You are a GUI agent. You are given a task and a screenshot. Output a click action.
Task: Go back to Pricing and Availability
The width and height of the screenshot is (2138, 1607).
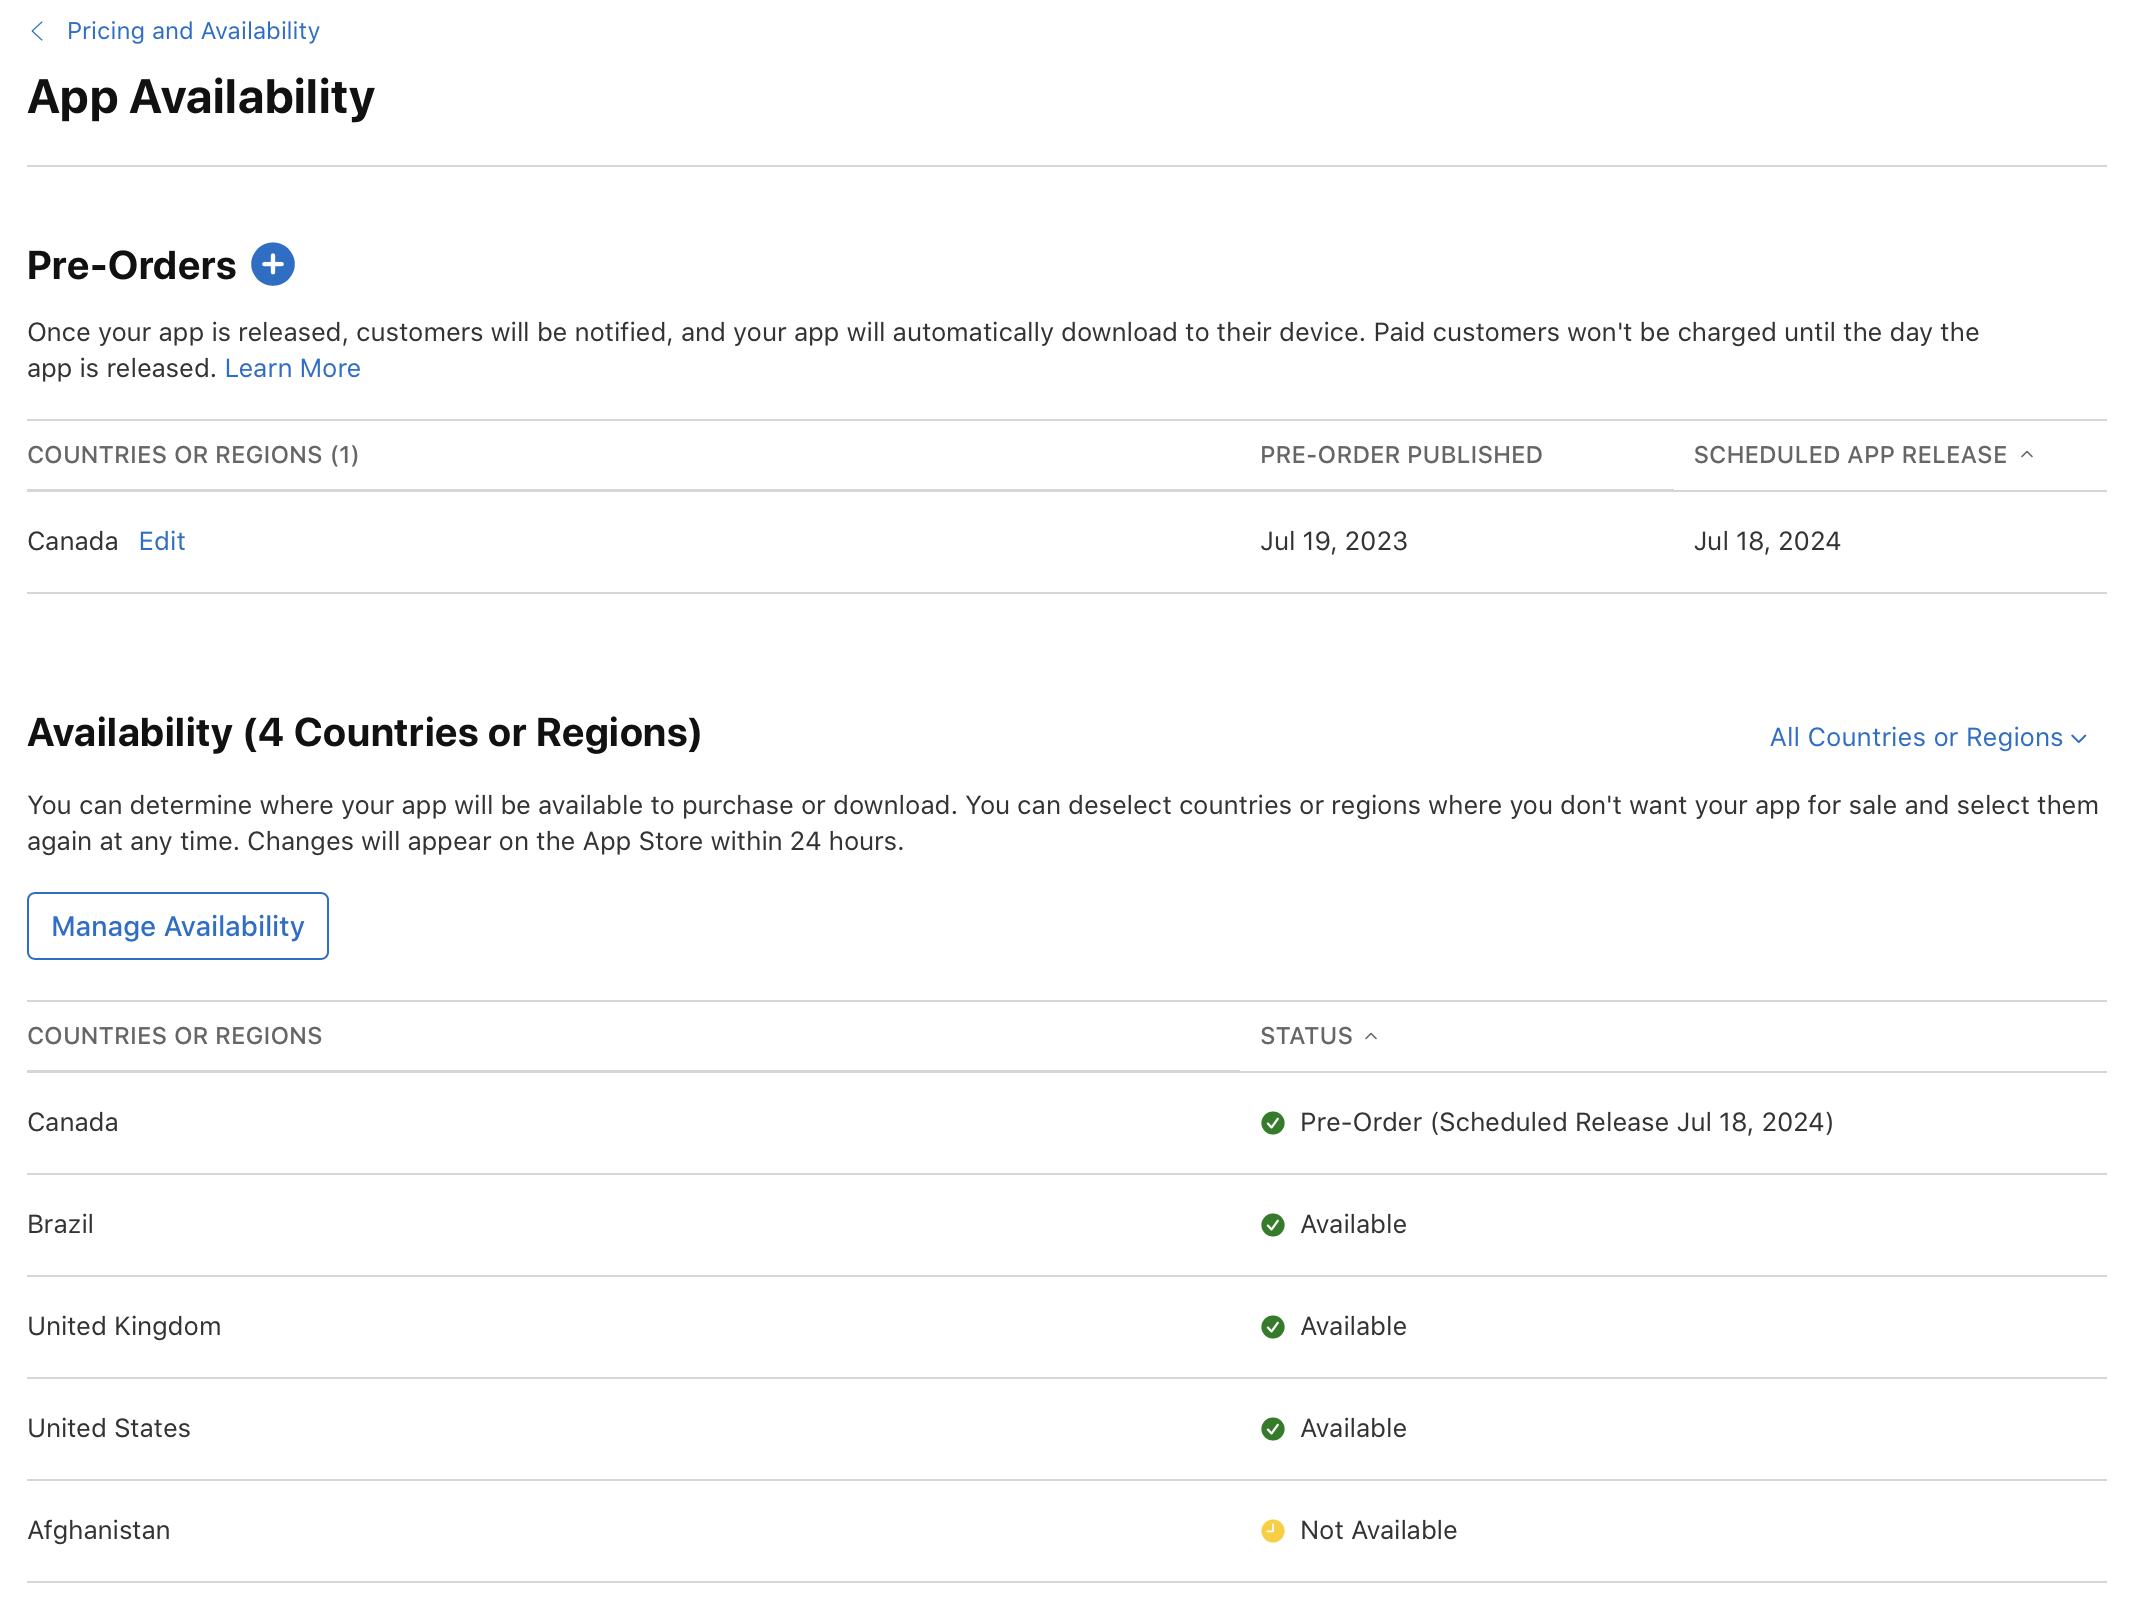pos(192,31)
